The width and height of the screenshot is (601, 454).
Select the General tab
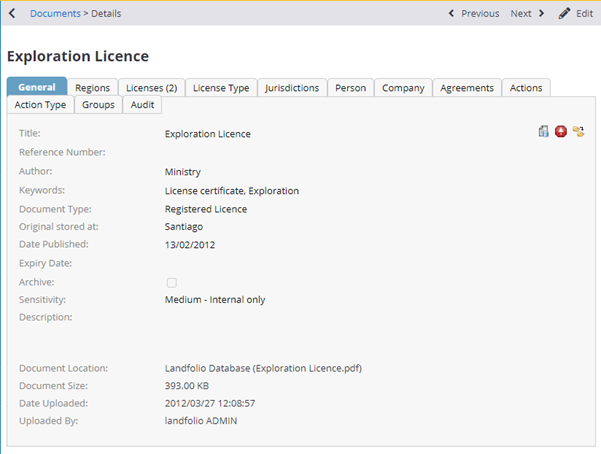(x=37, y=87)
